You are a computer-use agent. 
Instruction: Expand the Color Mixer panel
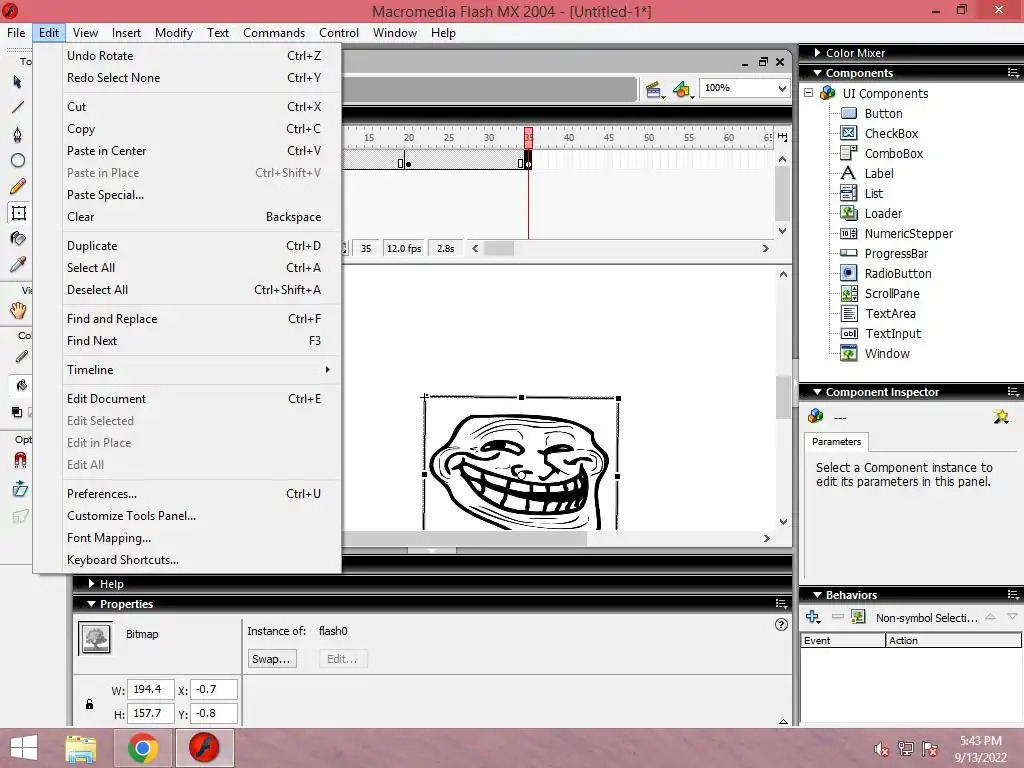(x=817, y=52)
